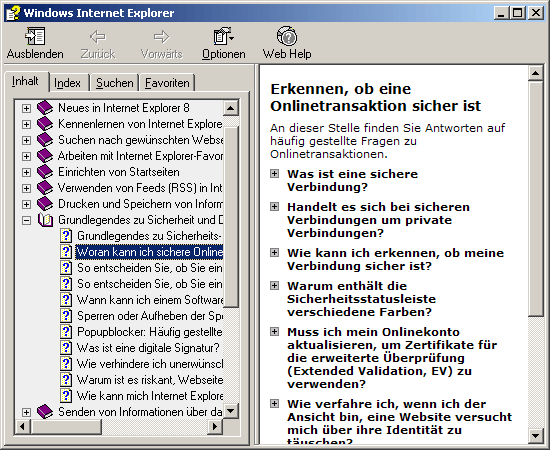Maximize the help window
550x450 pixels.
click(x=517, y=13)
